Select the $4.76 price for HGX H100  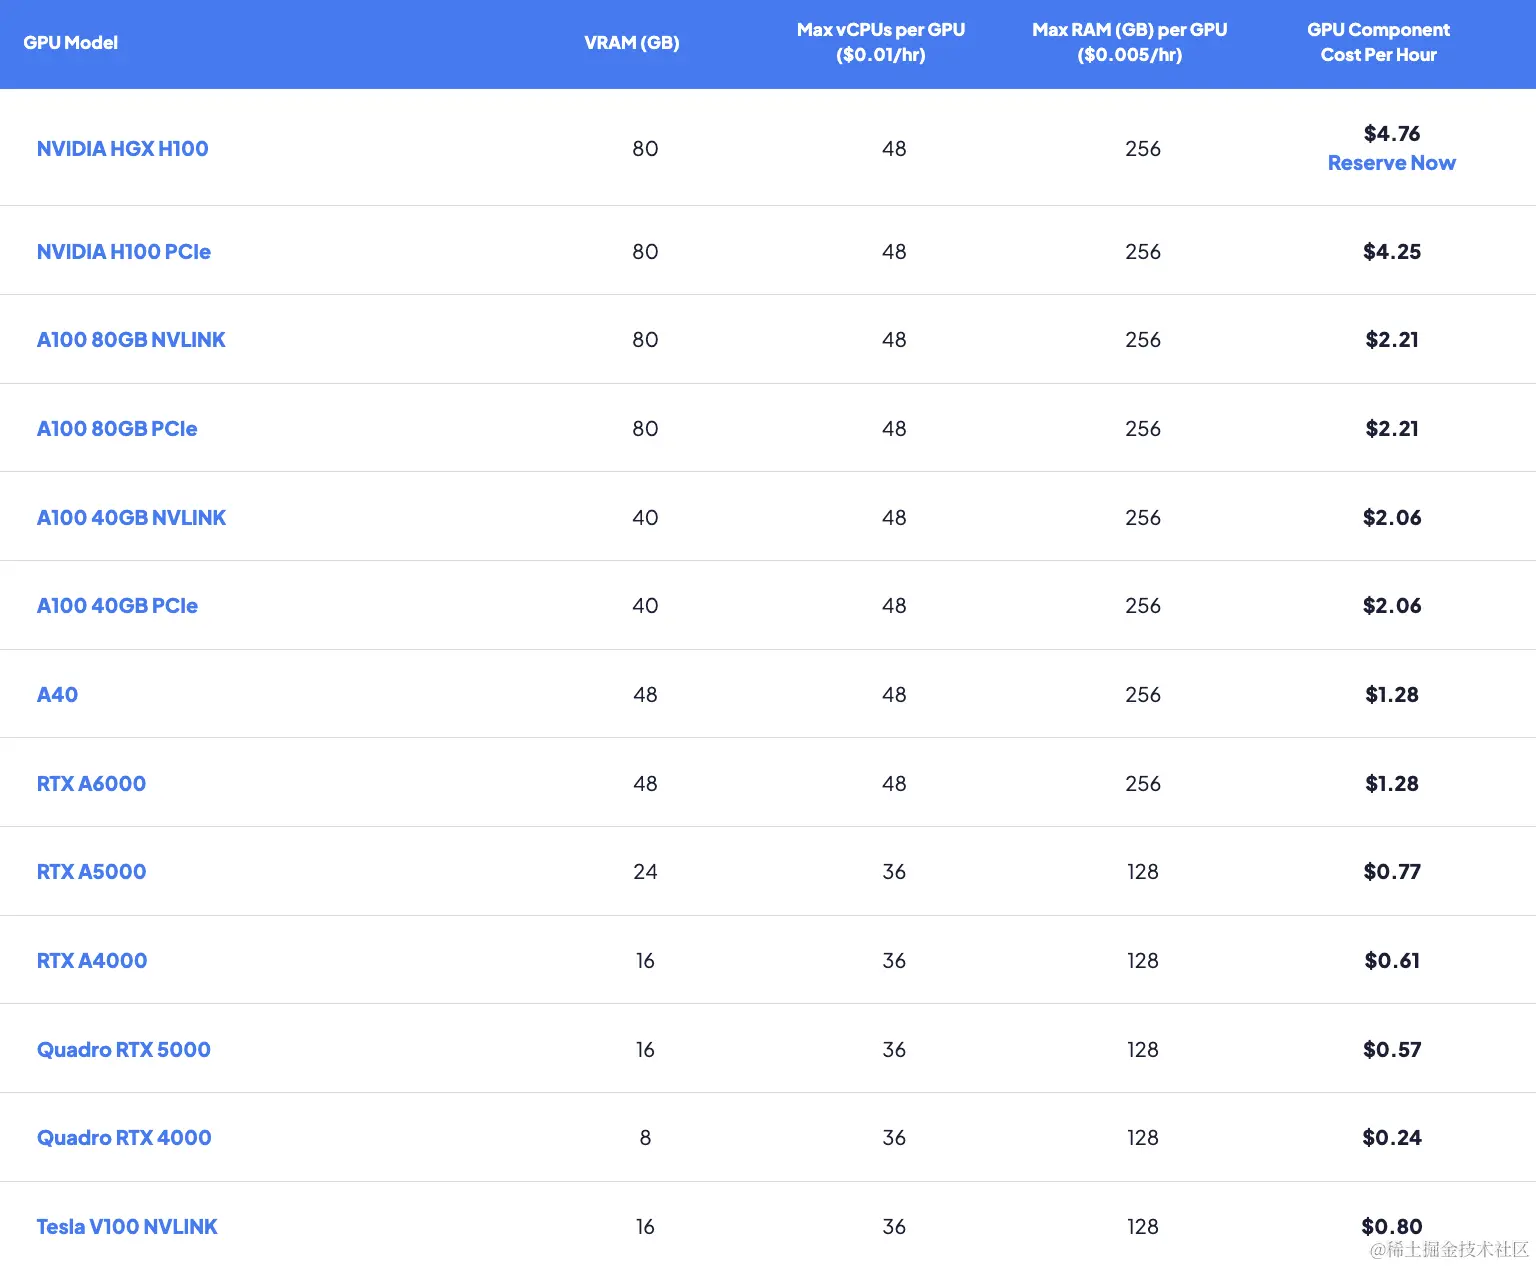[1392, 133]
